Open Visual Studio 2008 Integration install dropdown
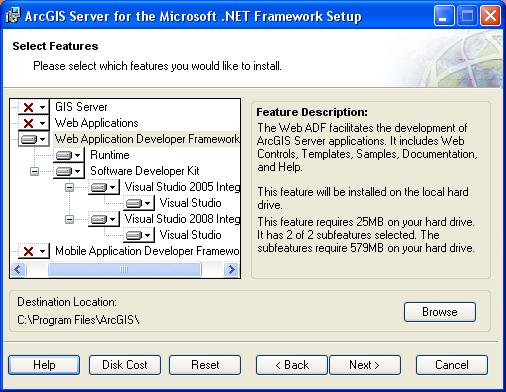This screenshot has width=506, height=392. coord(104,219)
